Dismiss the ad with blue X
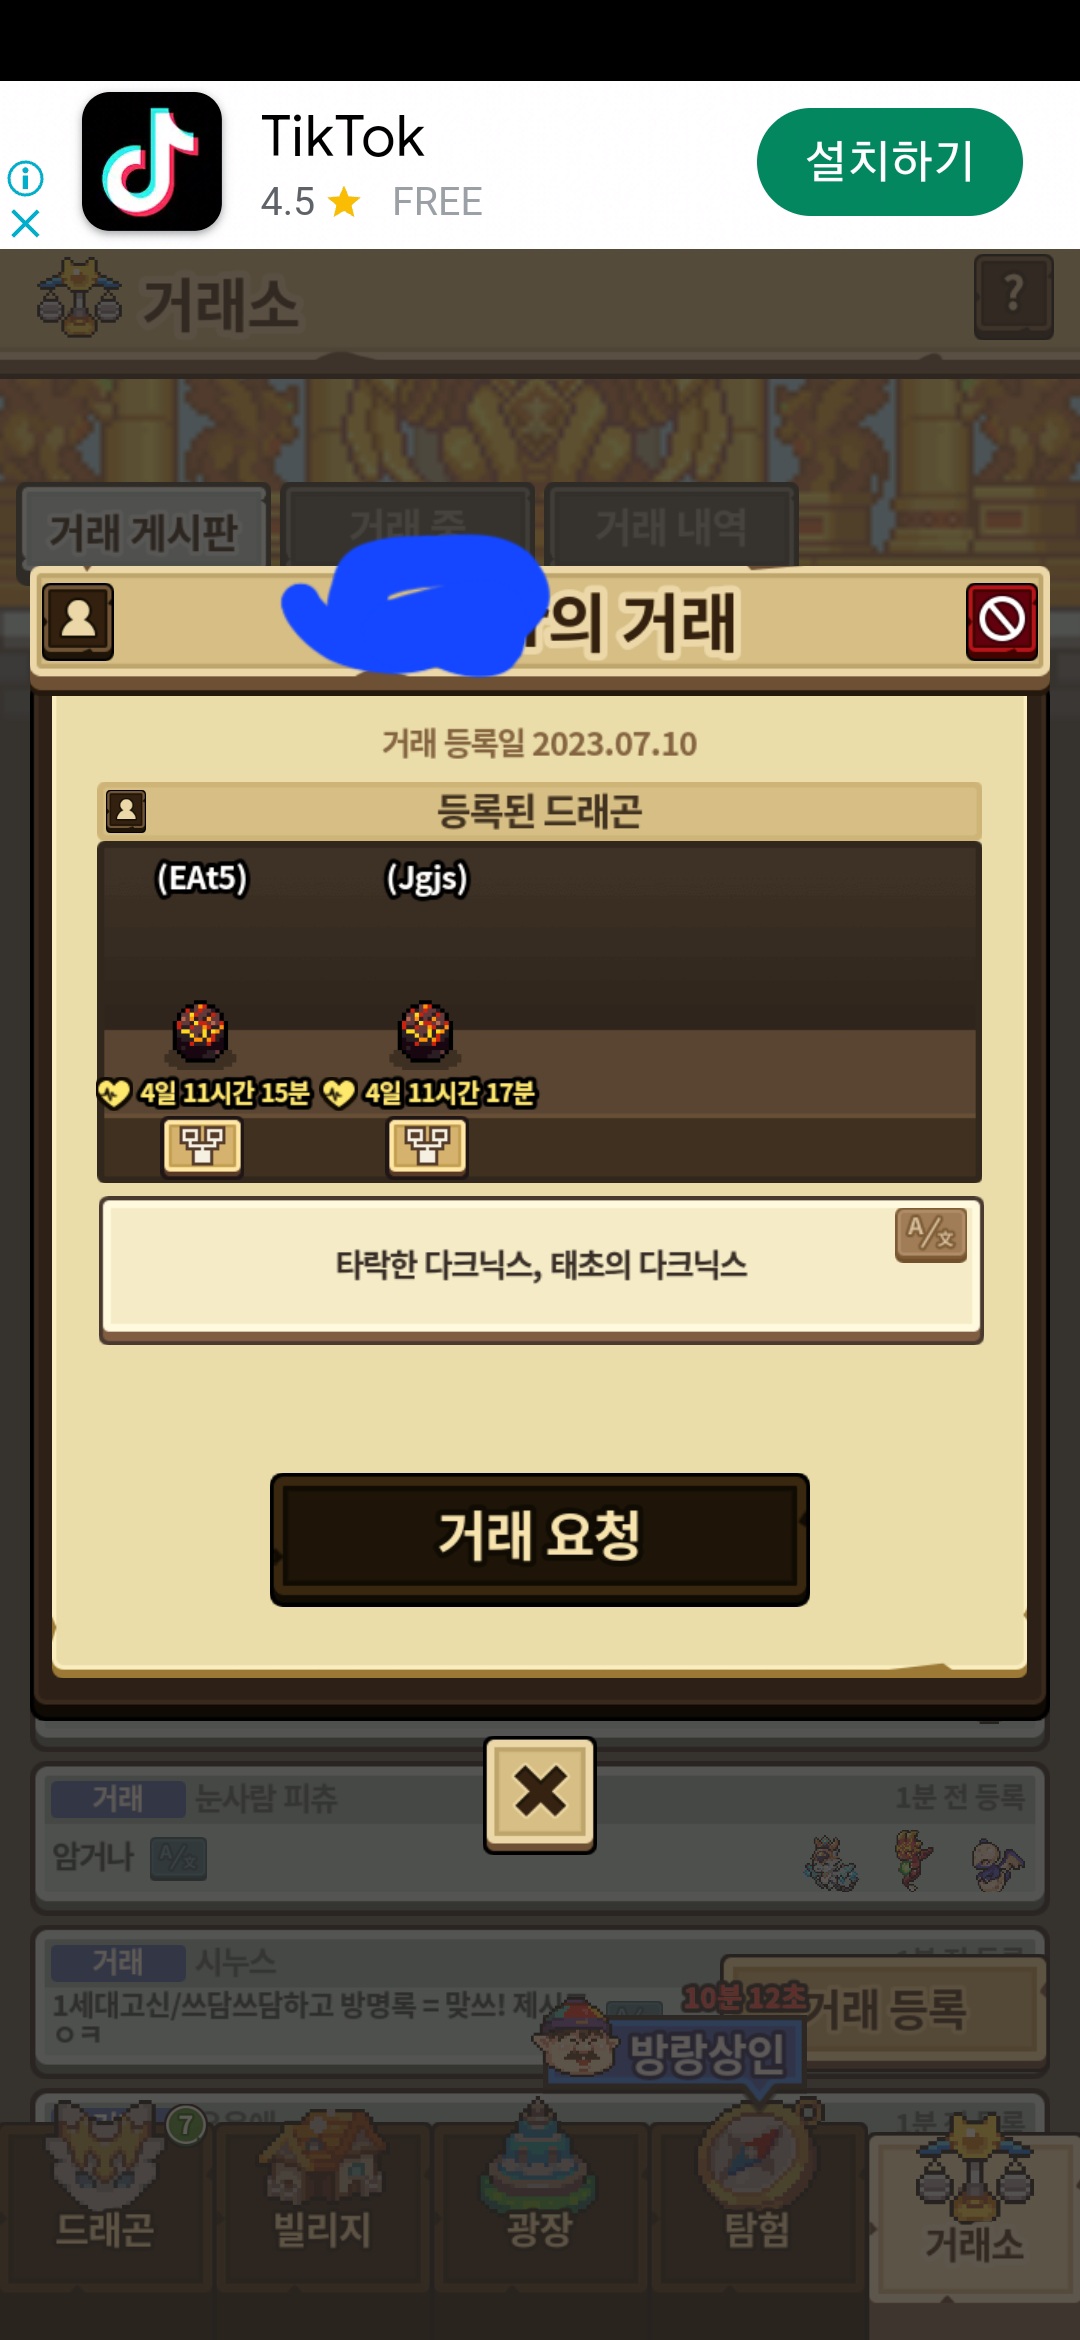 (26, 223)
